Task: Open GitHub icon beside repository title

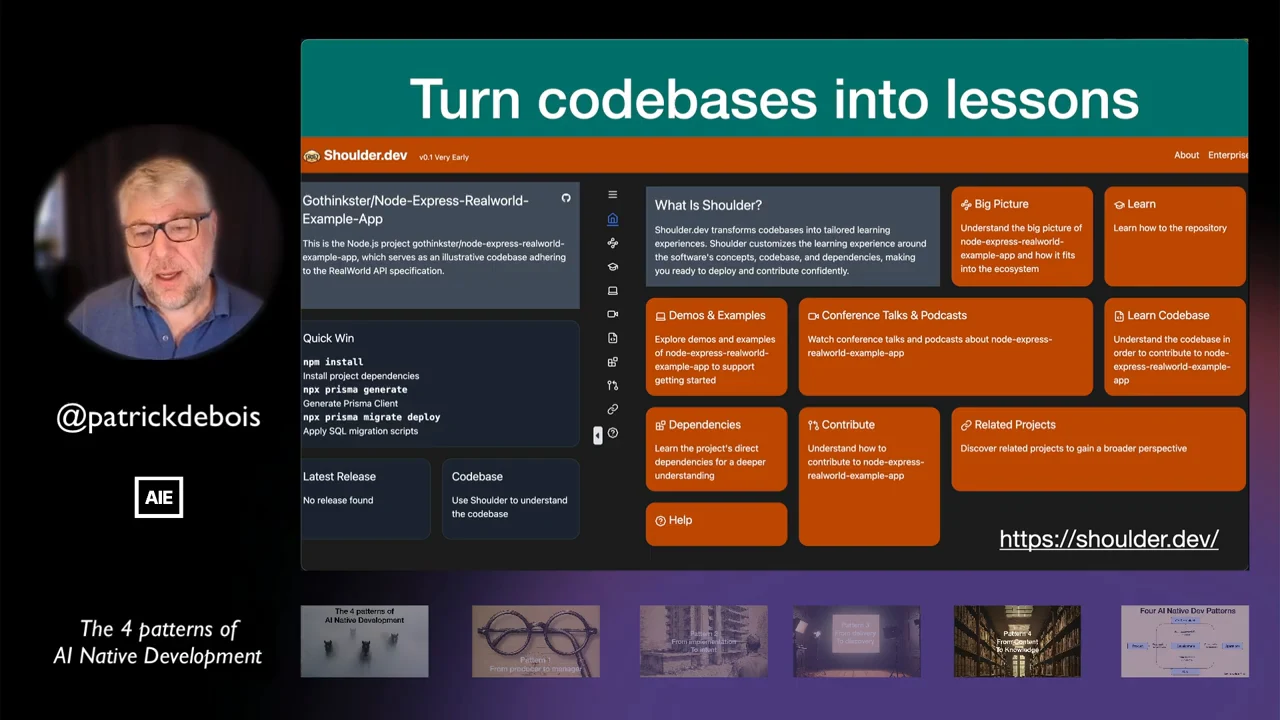Action: coord(566,199)
